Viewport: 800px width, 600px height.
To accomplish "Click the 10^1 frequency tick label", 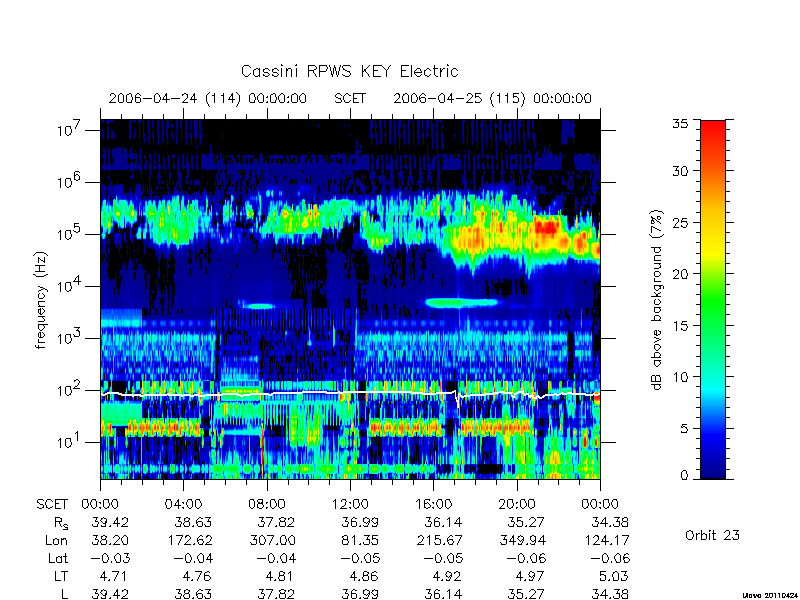I will (x=68, y=441).
